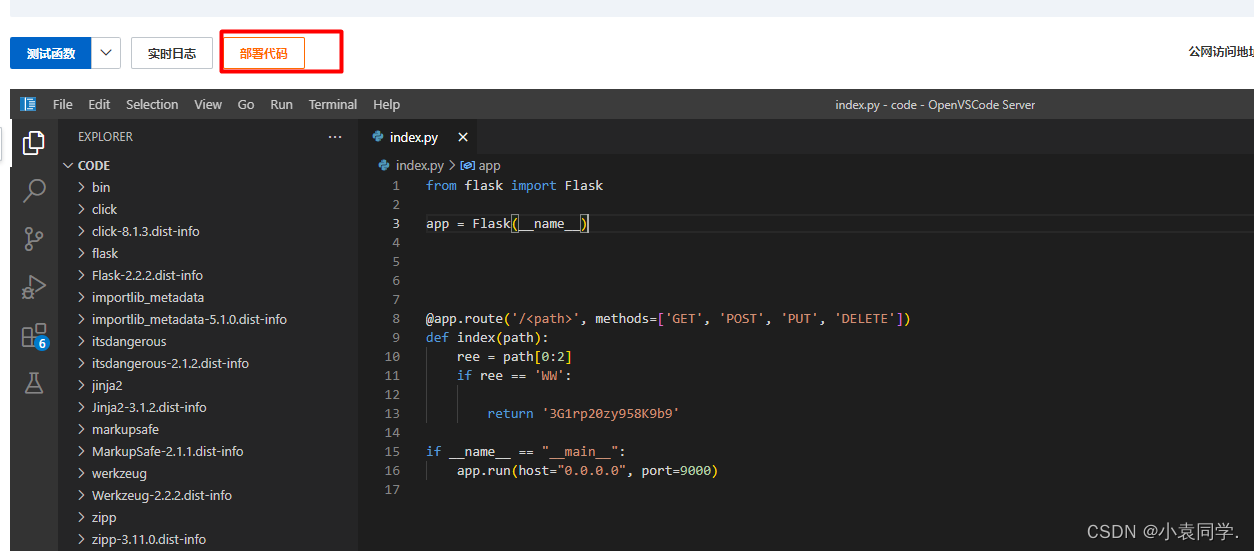This screenshot has height=551, width=1254.
Task: Place cursor on 'from flask import Flask' line
Action: pos(514,185)
